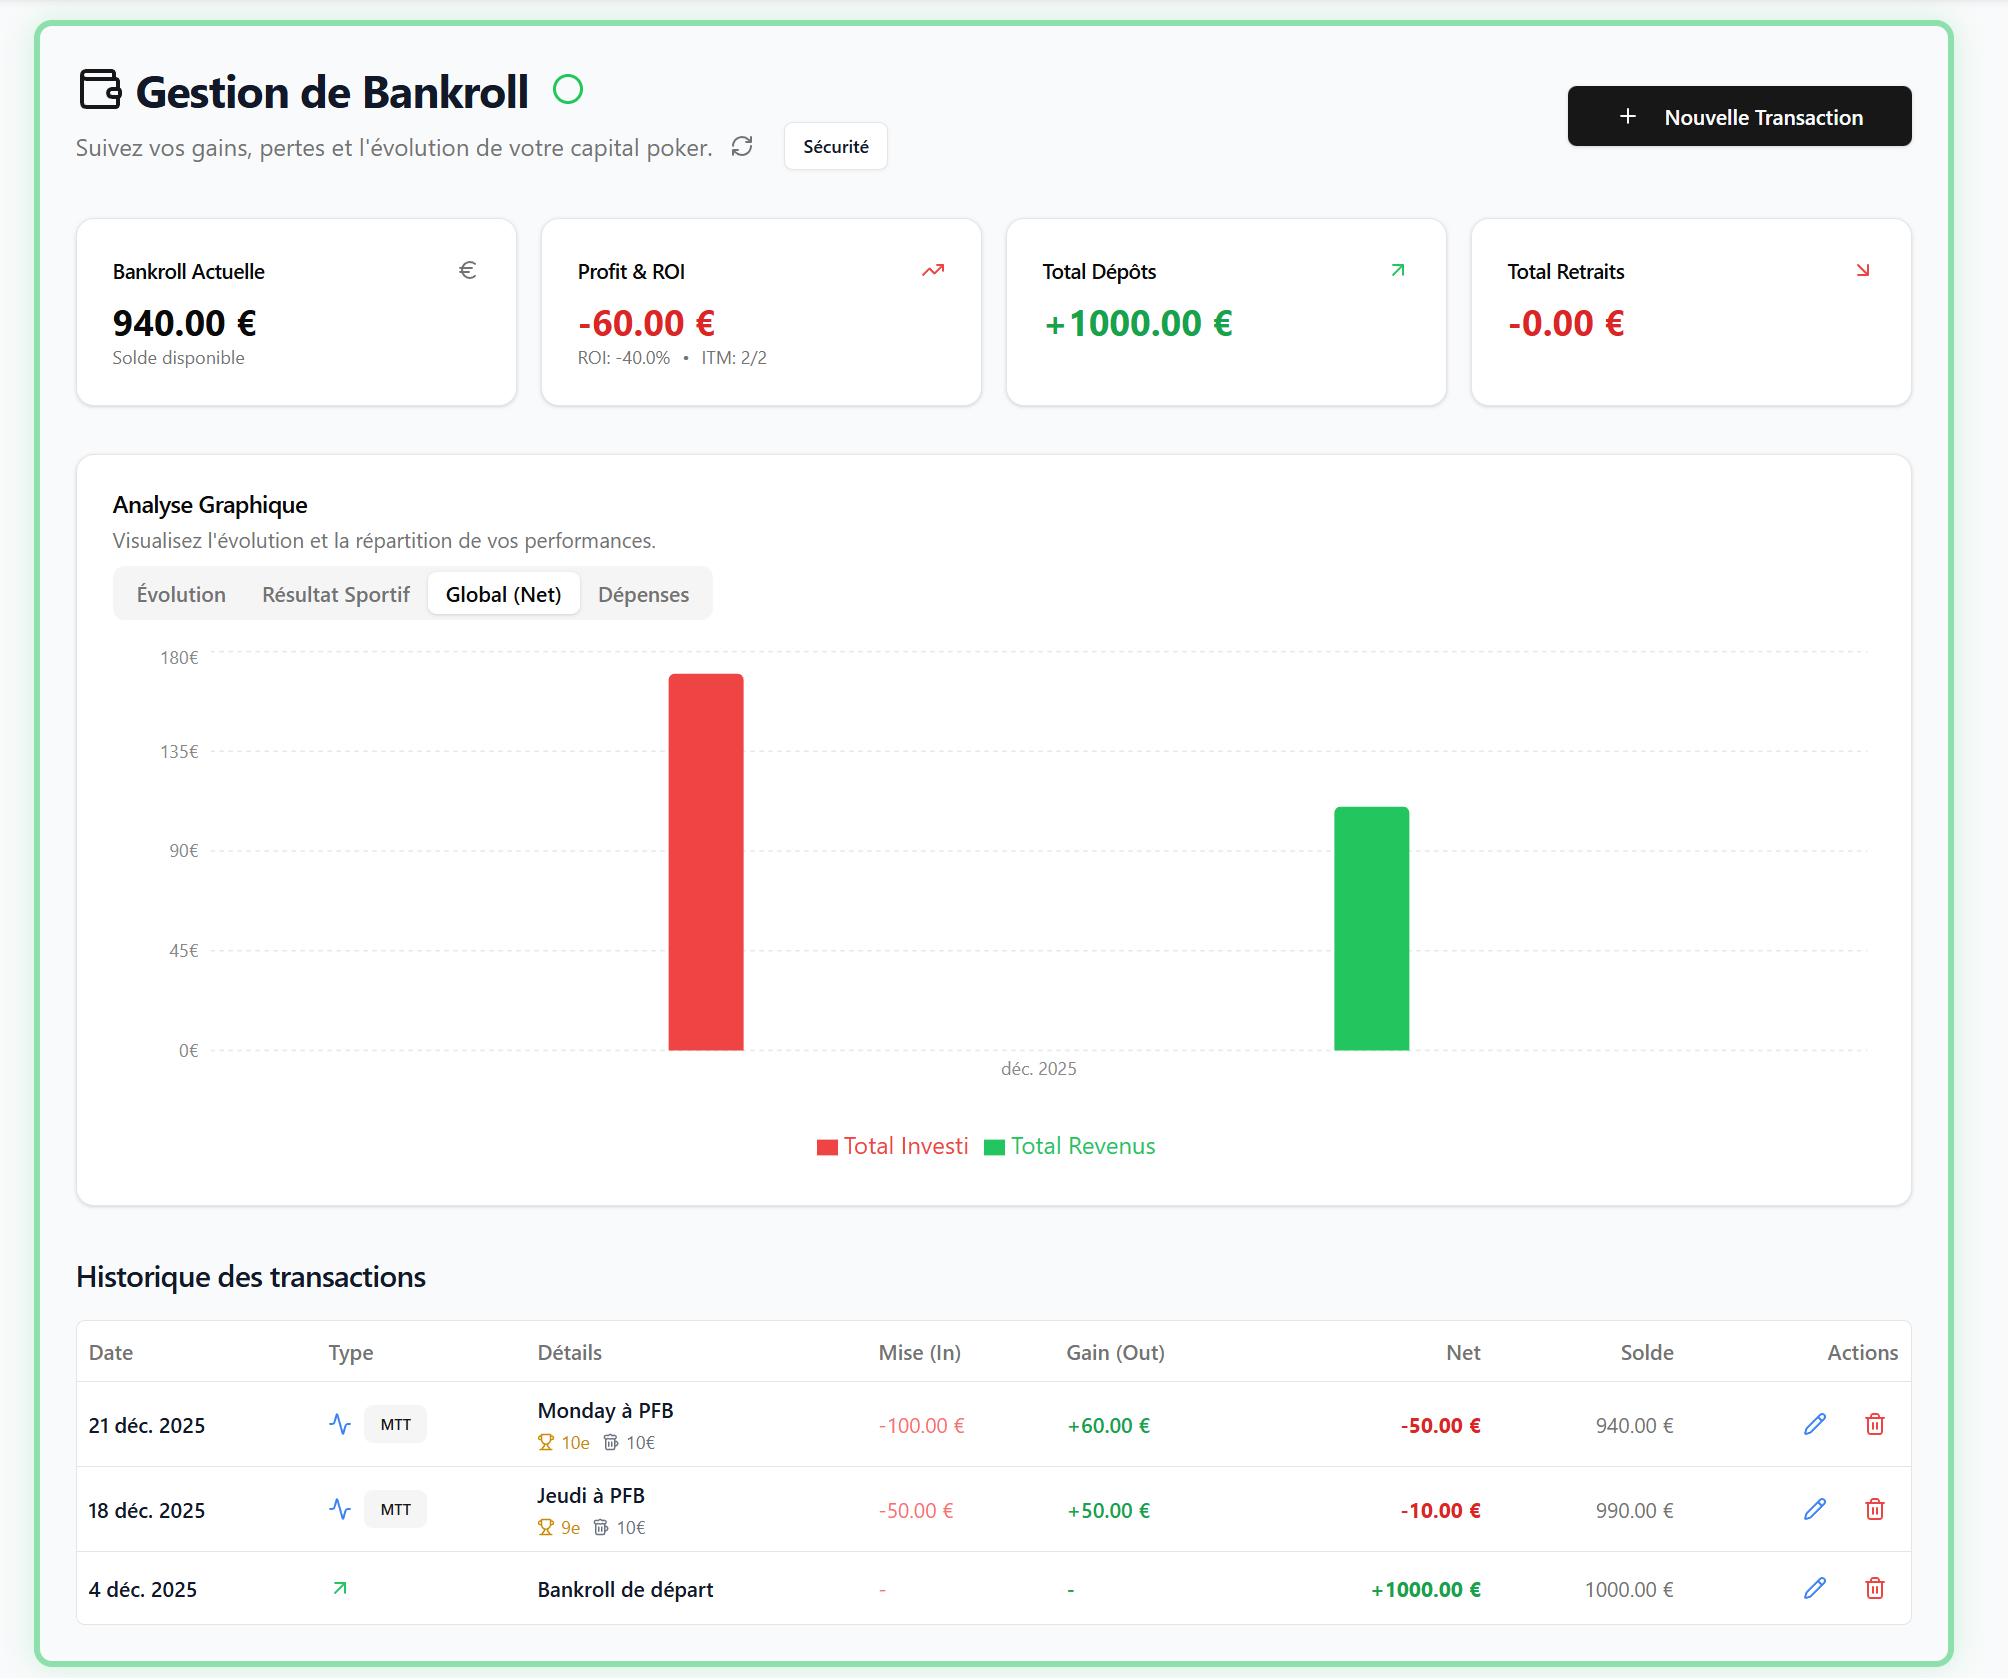Edit the 21 déc. 2025 transaction
This screenshot has width=2008, height=1678.
[x=1814, y=1424]
